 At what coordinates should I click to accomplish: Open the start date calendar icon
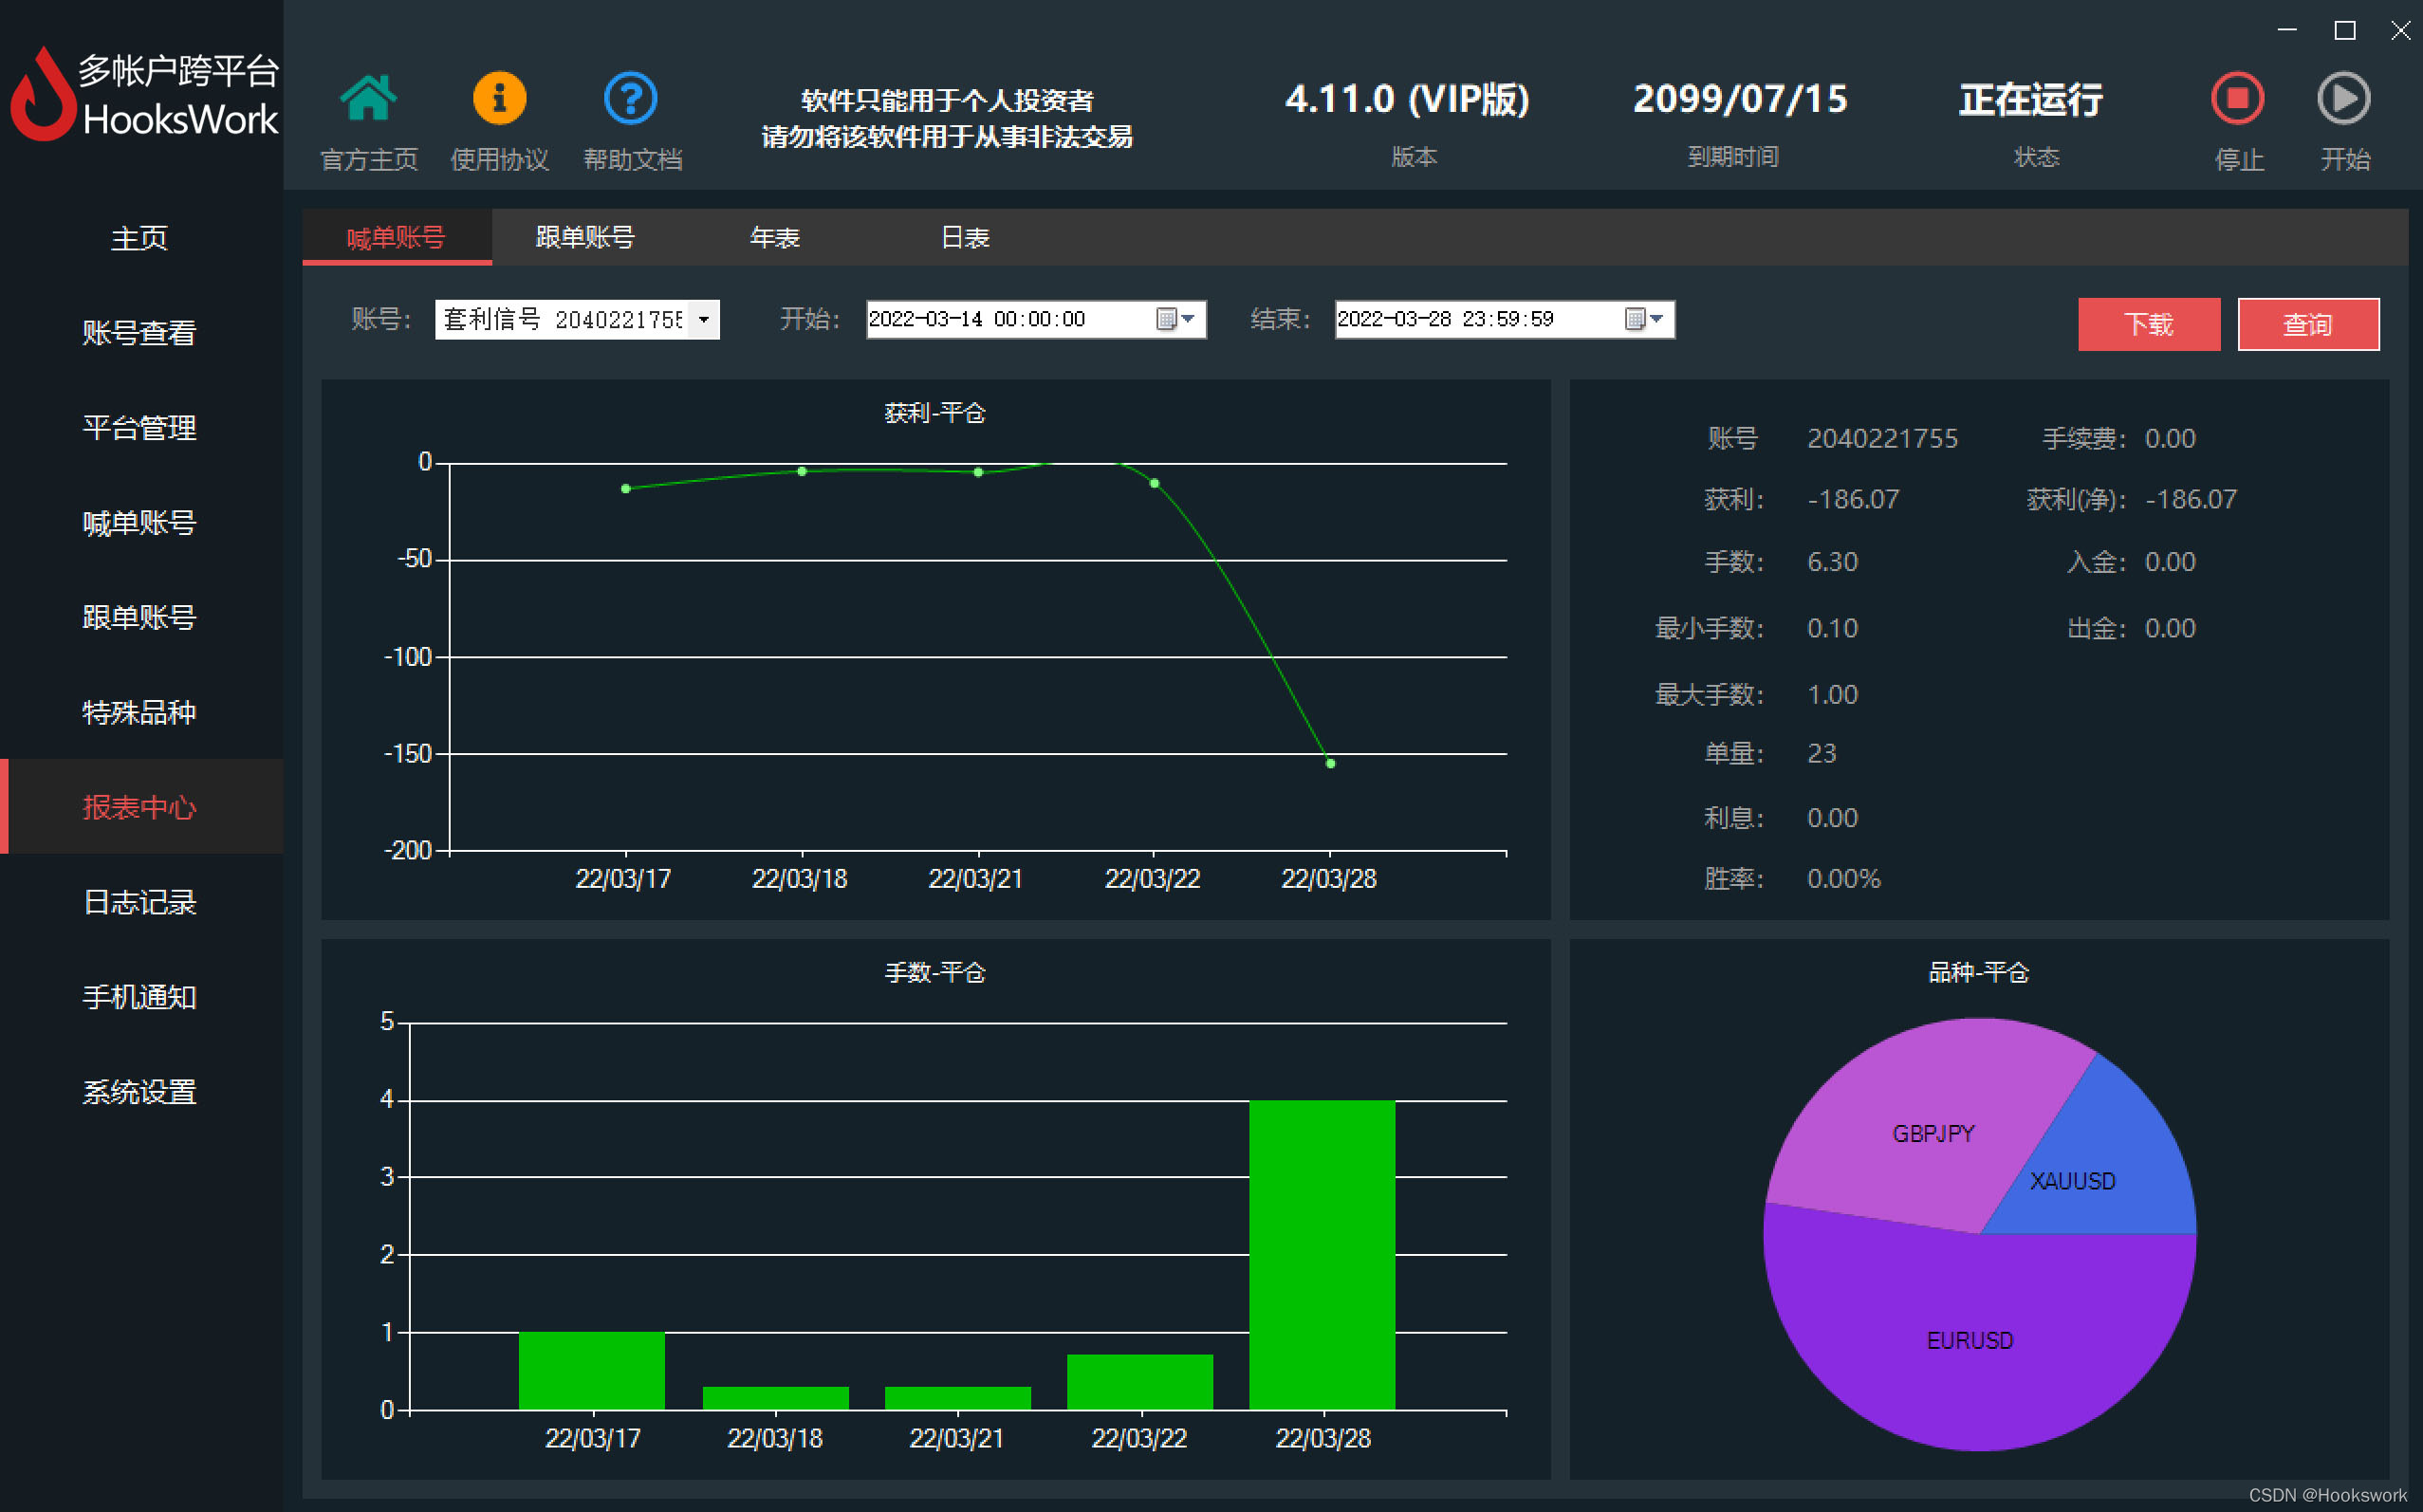[1165, 319]
